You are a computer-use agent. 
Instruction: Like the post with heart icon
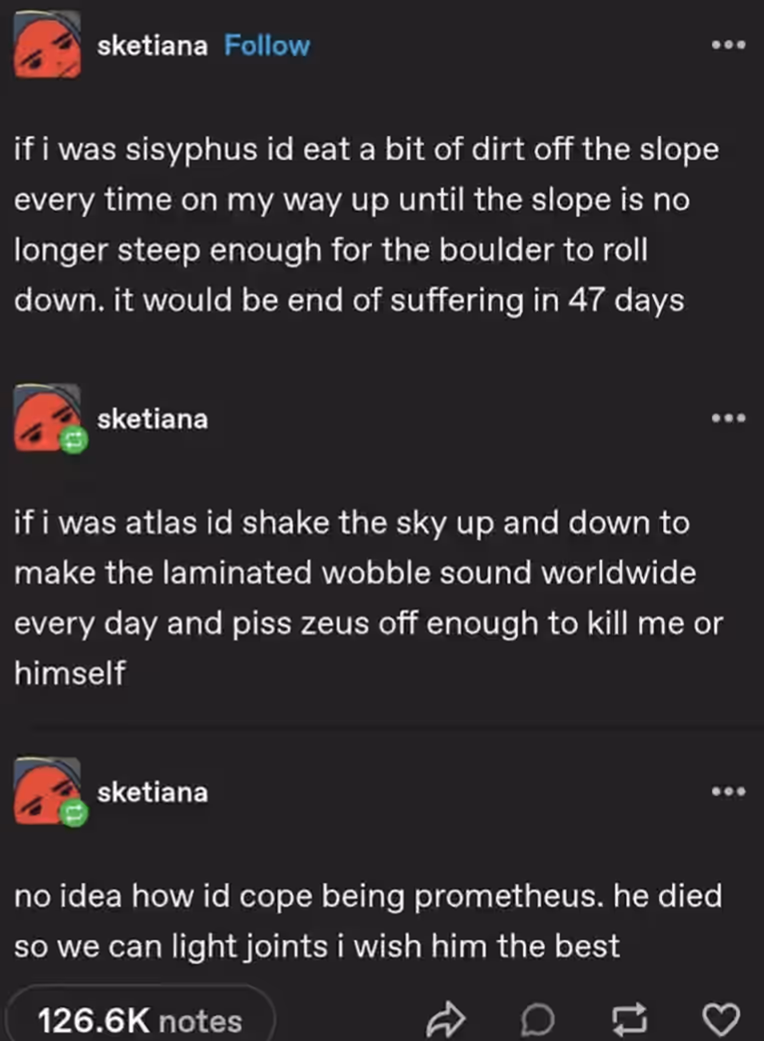point(721,1019)
